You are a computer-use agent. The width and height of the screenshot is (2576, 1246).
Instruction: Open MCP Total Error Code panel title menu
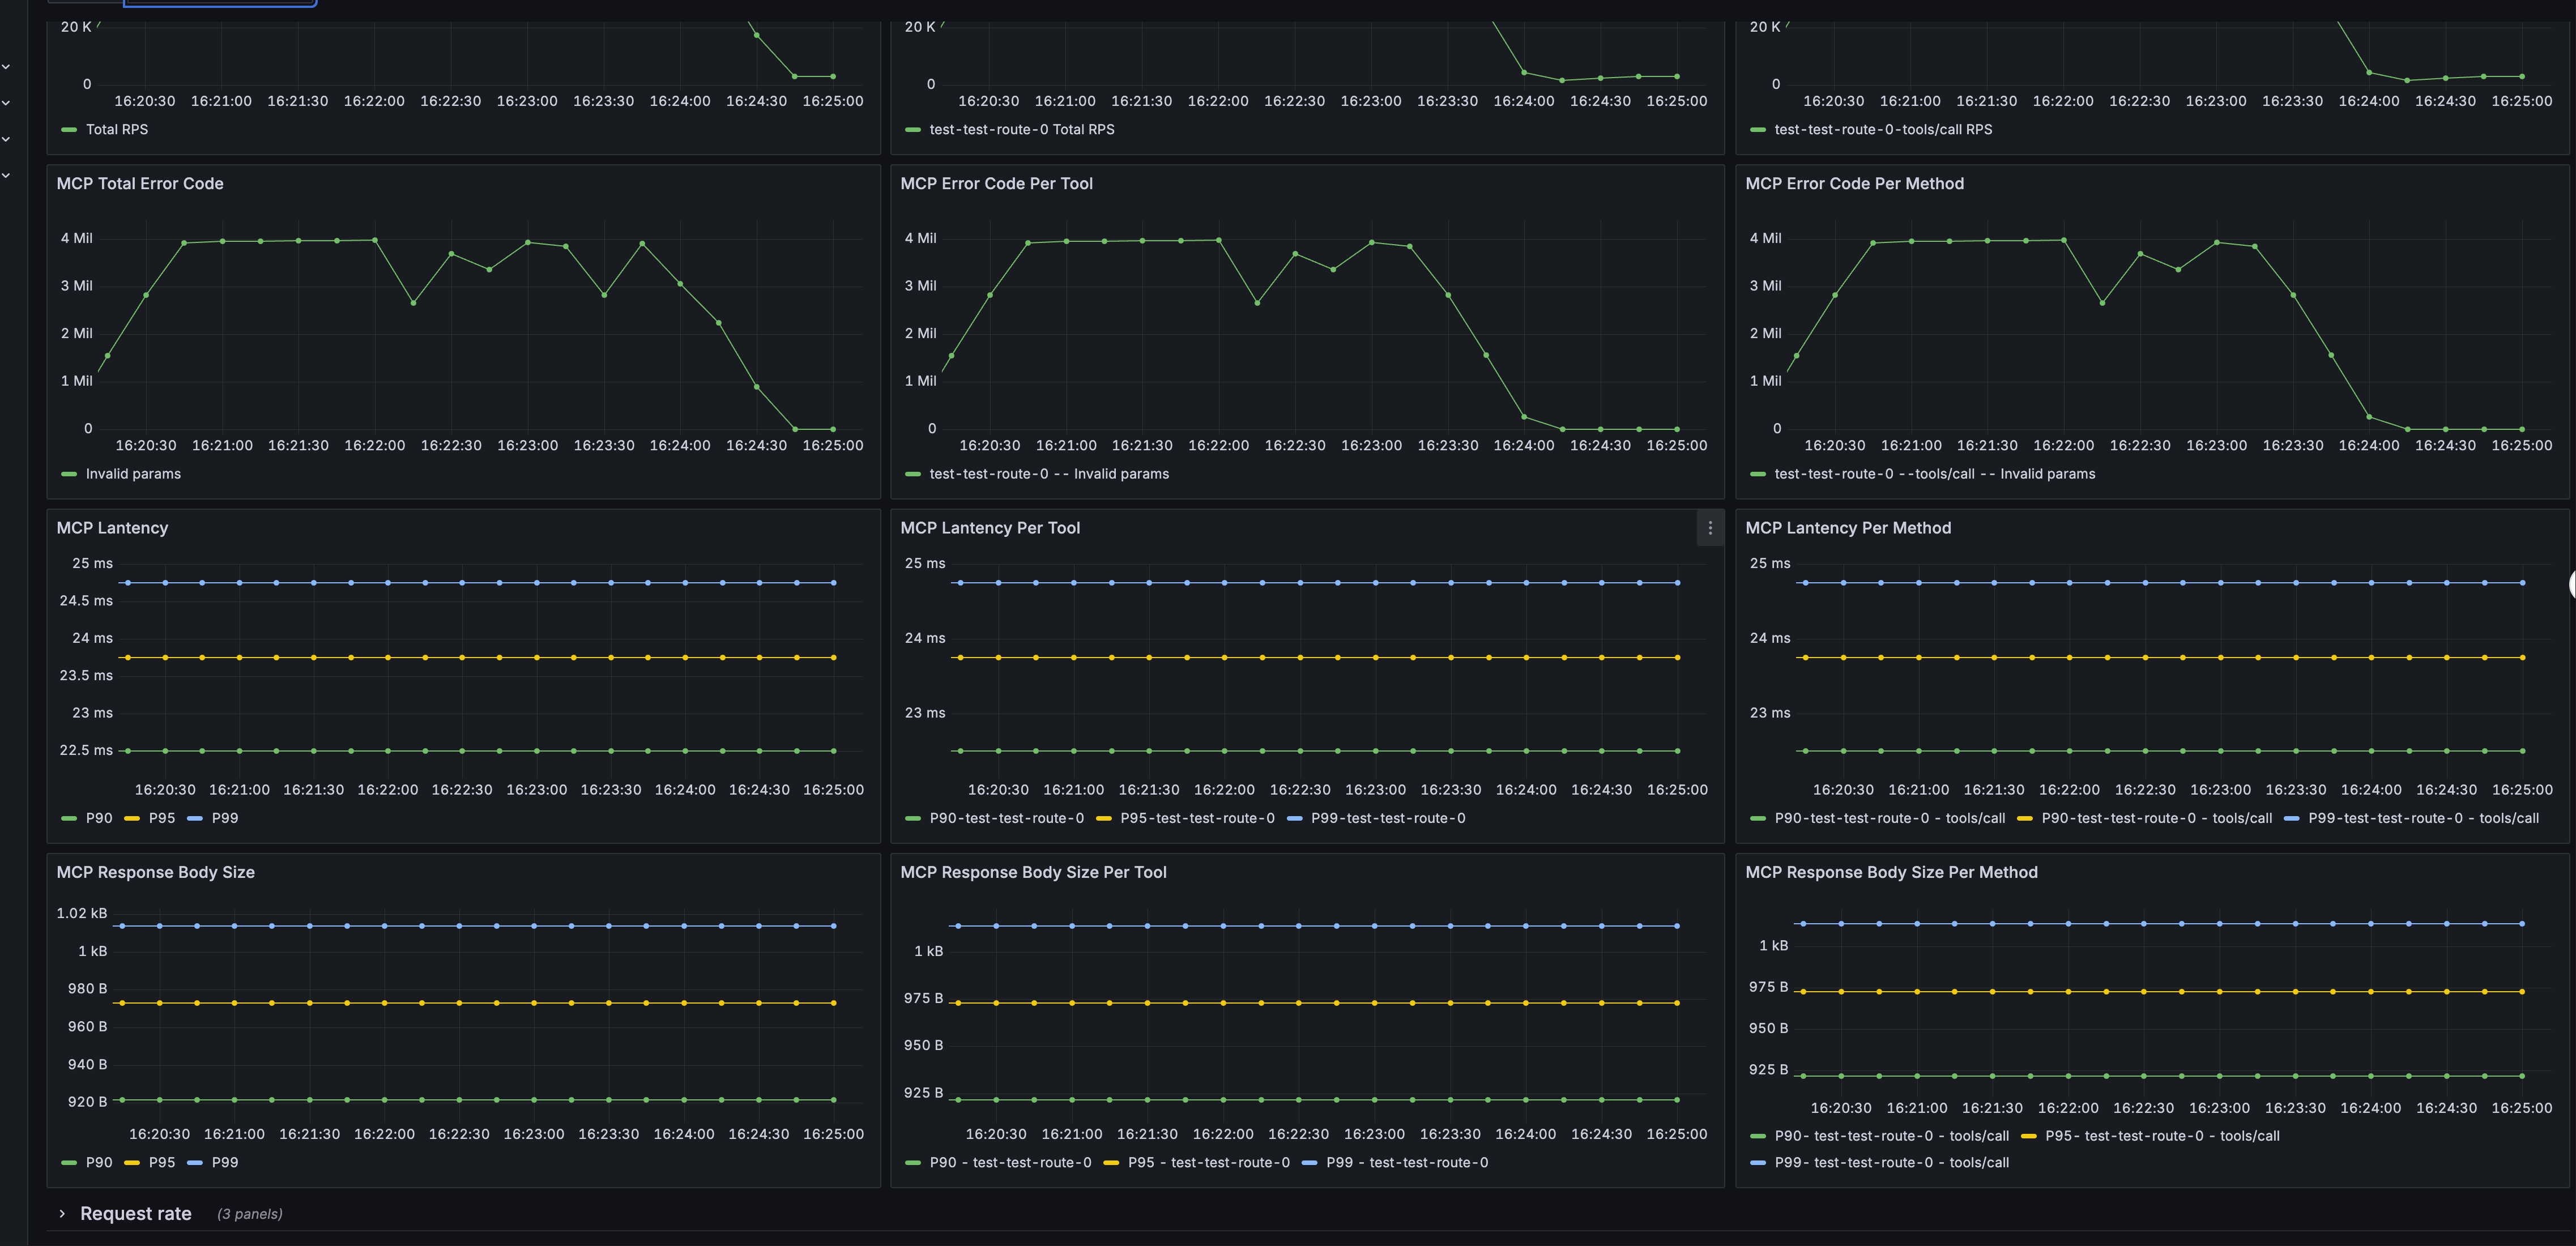click(x=140, y=184)
